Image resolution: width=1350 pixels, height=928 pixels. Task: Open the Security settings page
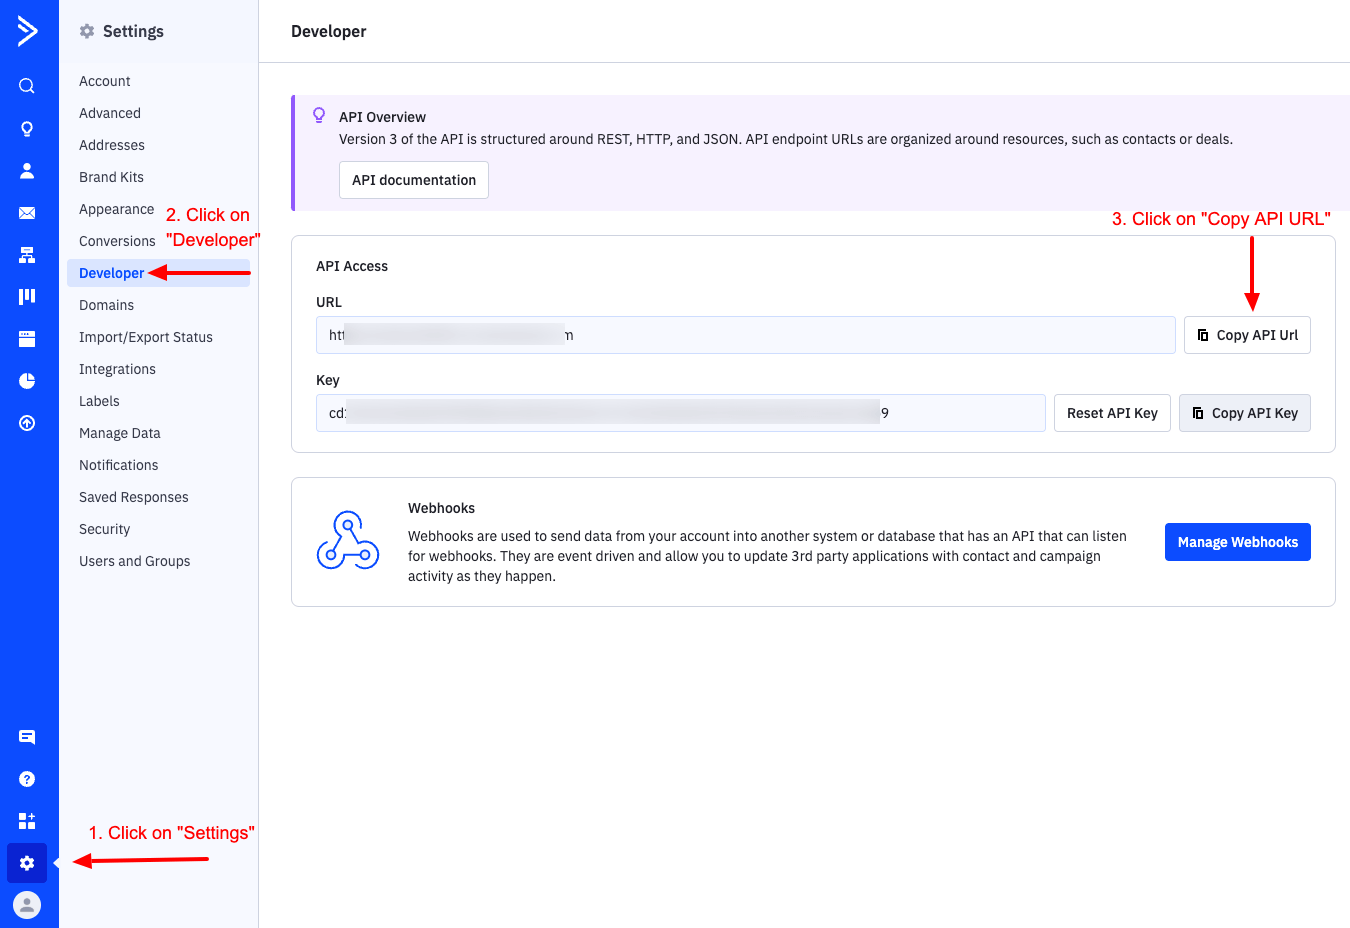point(104,529)
